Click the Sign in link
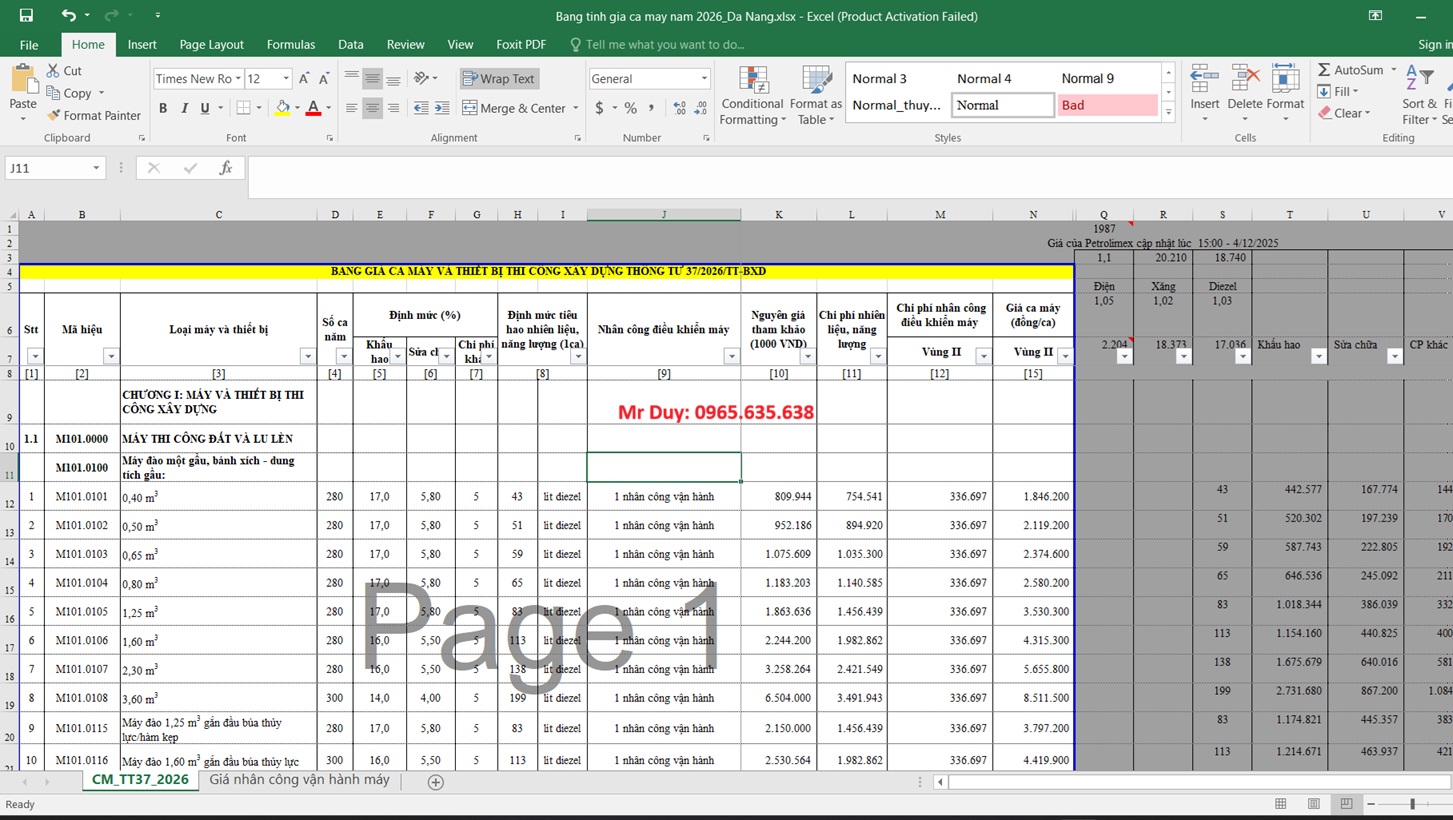The height and width of the screenshot is (820, 1453). tap(1435, 44)
